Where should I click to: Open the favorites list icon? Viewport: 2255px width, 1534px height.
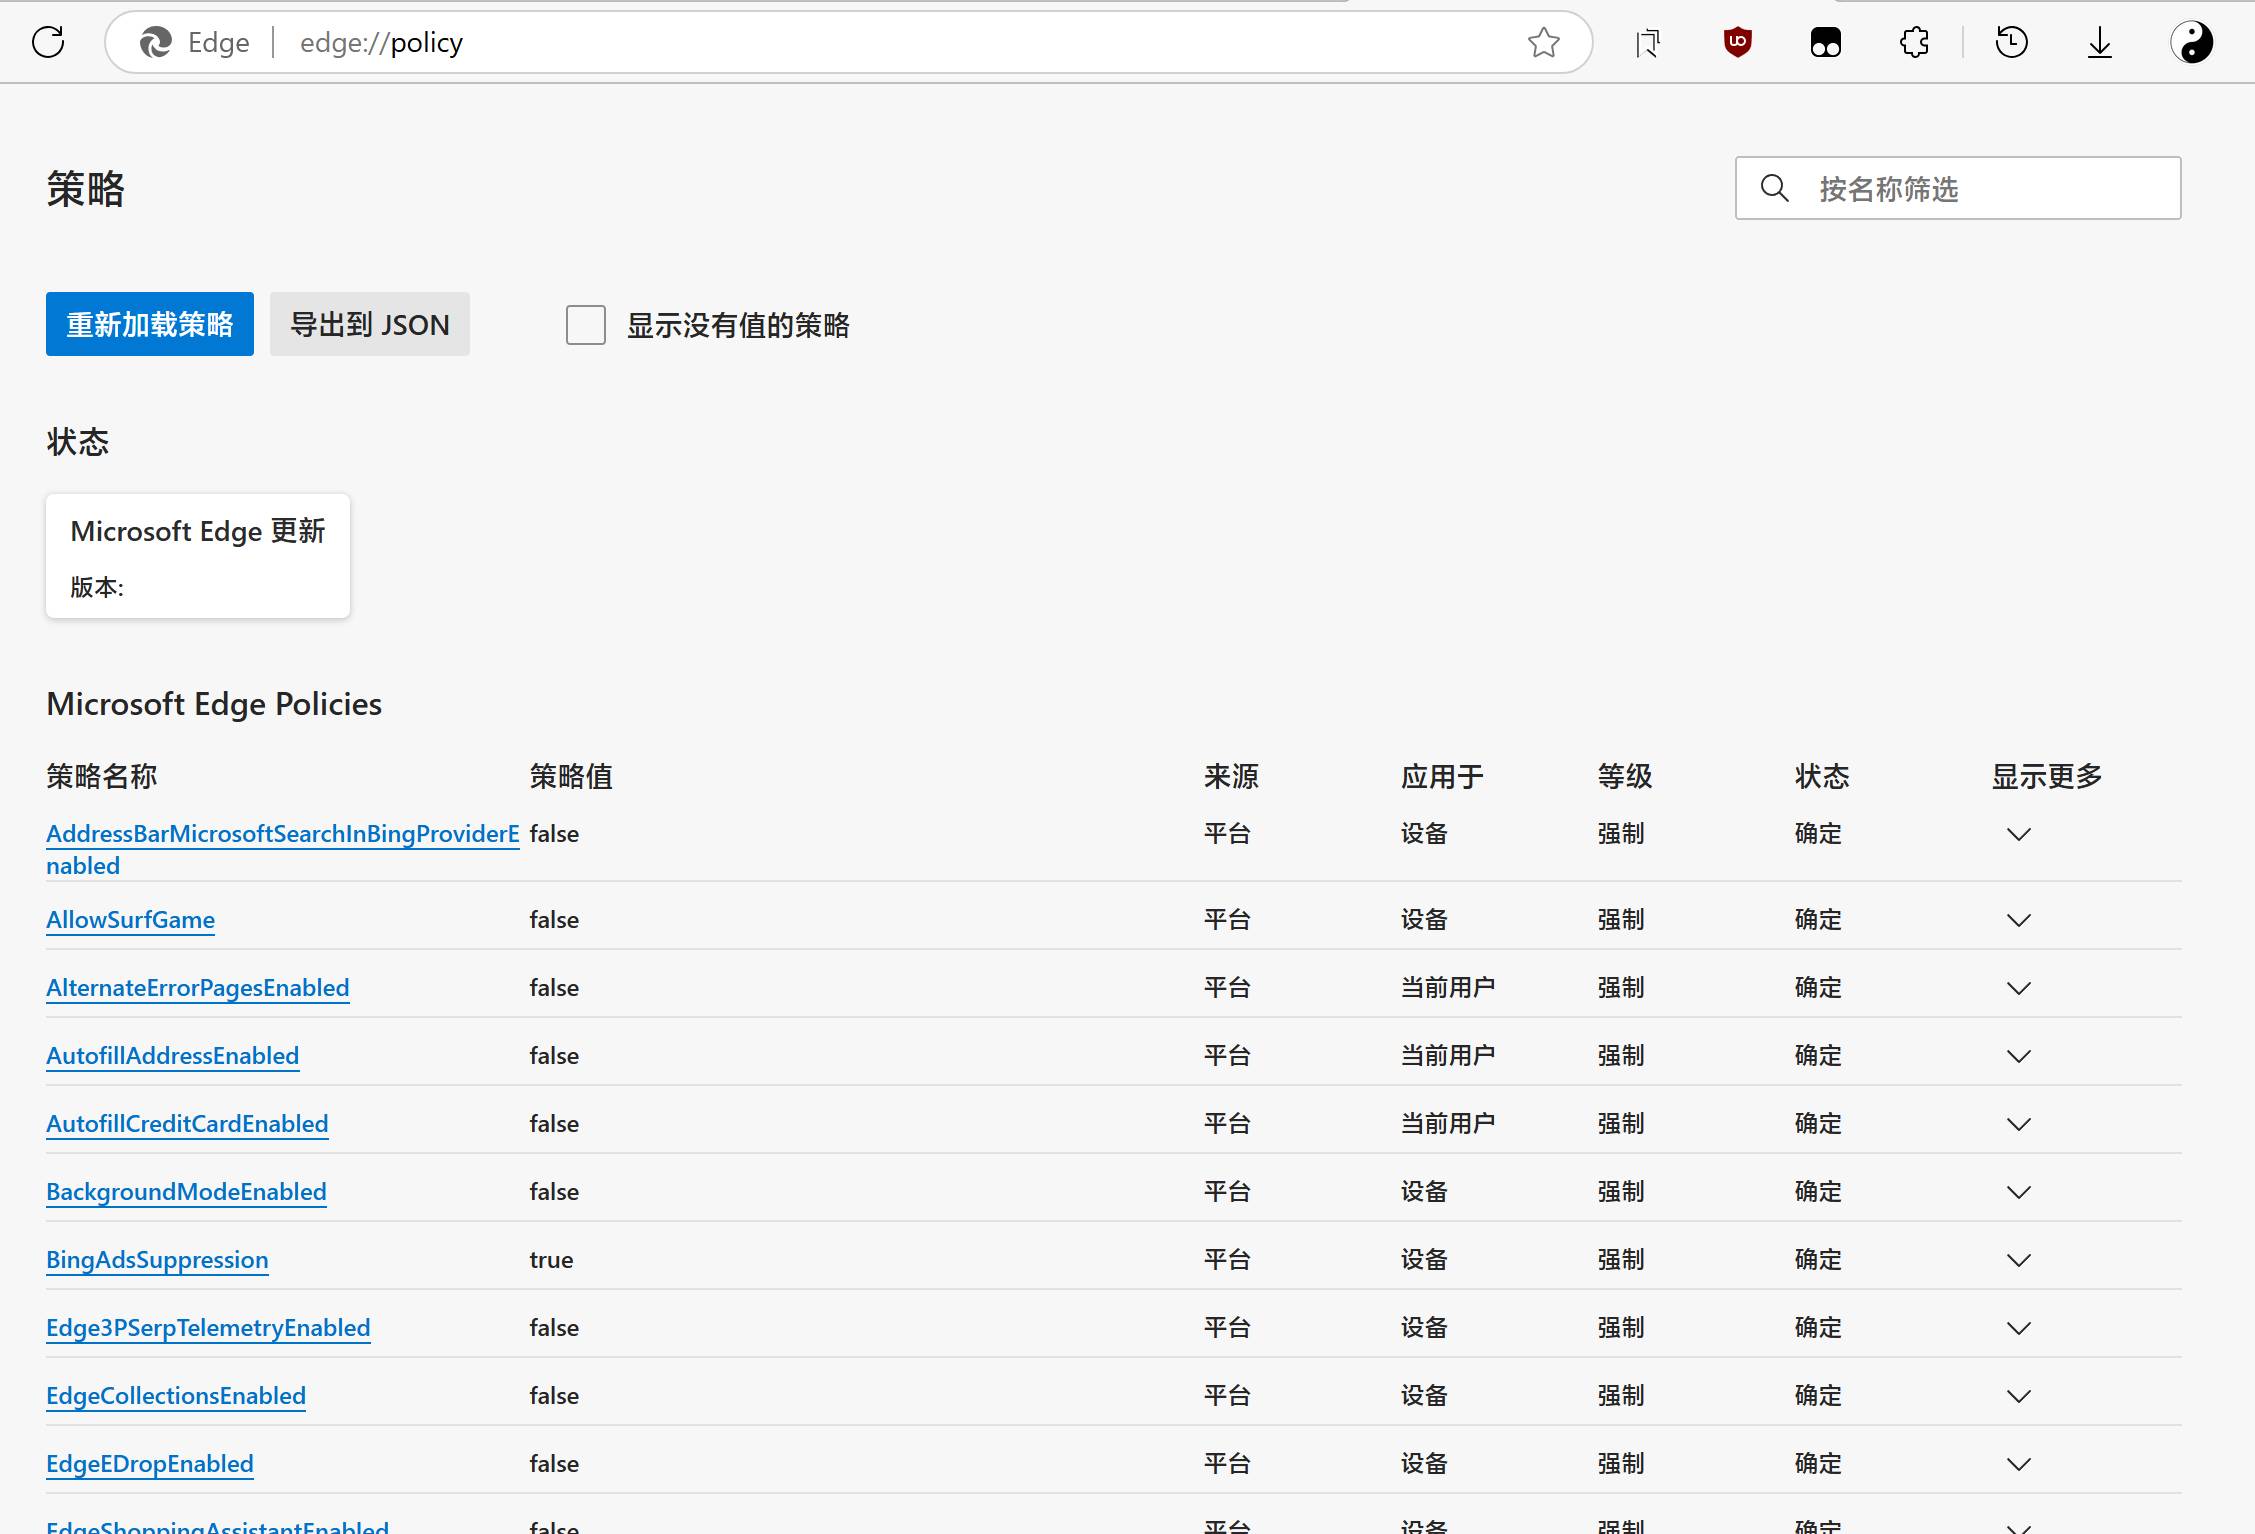pyautogui.click(x=1648, y=42)
